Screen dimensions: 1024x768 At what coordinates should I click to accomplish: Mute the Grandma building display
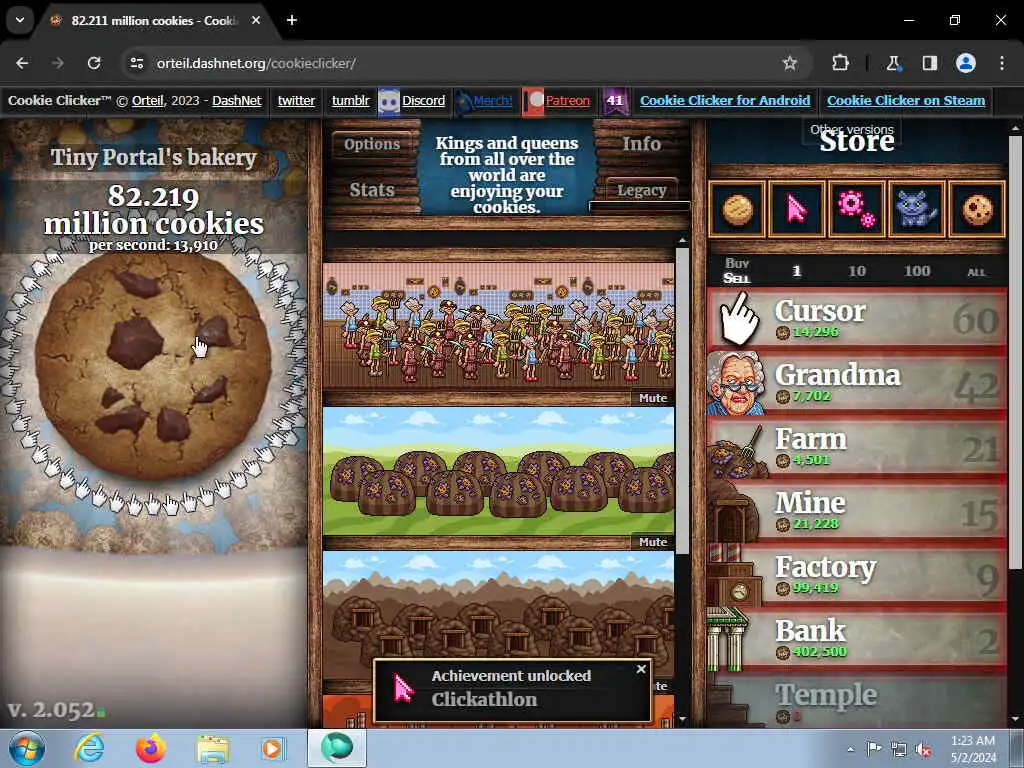point(653,398)
